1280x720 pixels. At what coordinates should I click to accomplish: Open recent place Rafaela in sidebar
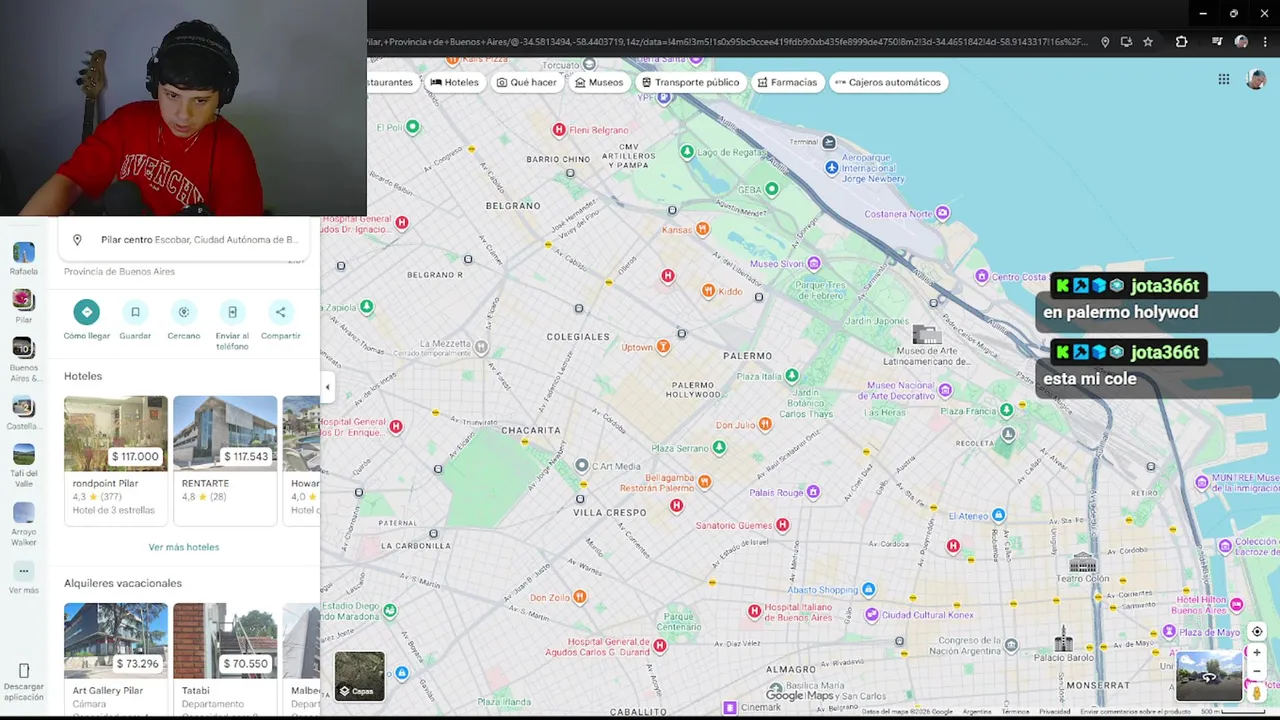pyautogui.click(x=24, y=258)
